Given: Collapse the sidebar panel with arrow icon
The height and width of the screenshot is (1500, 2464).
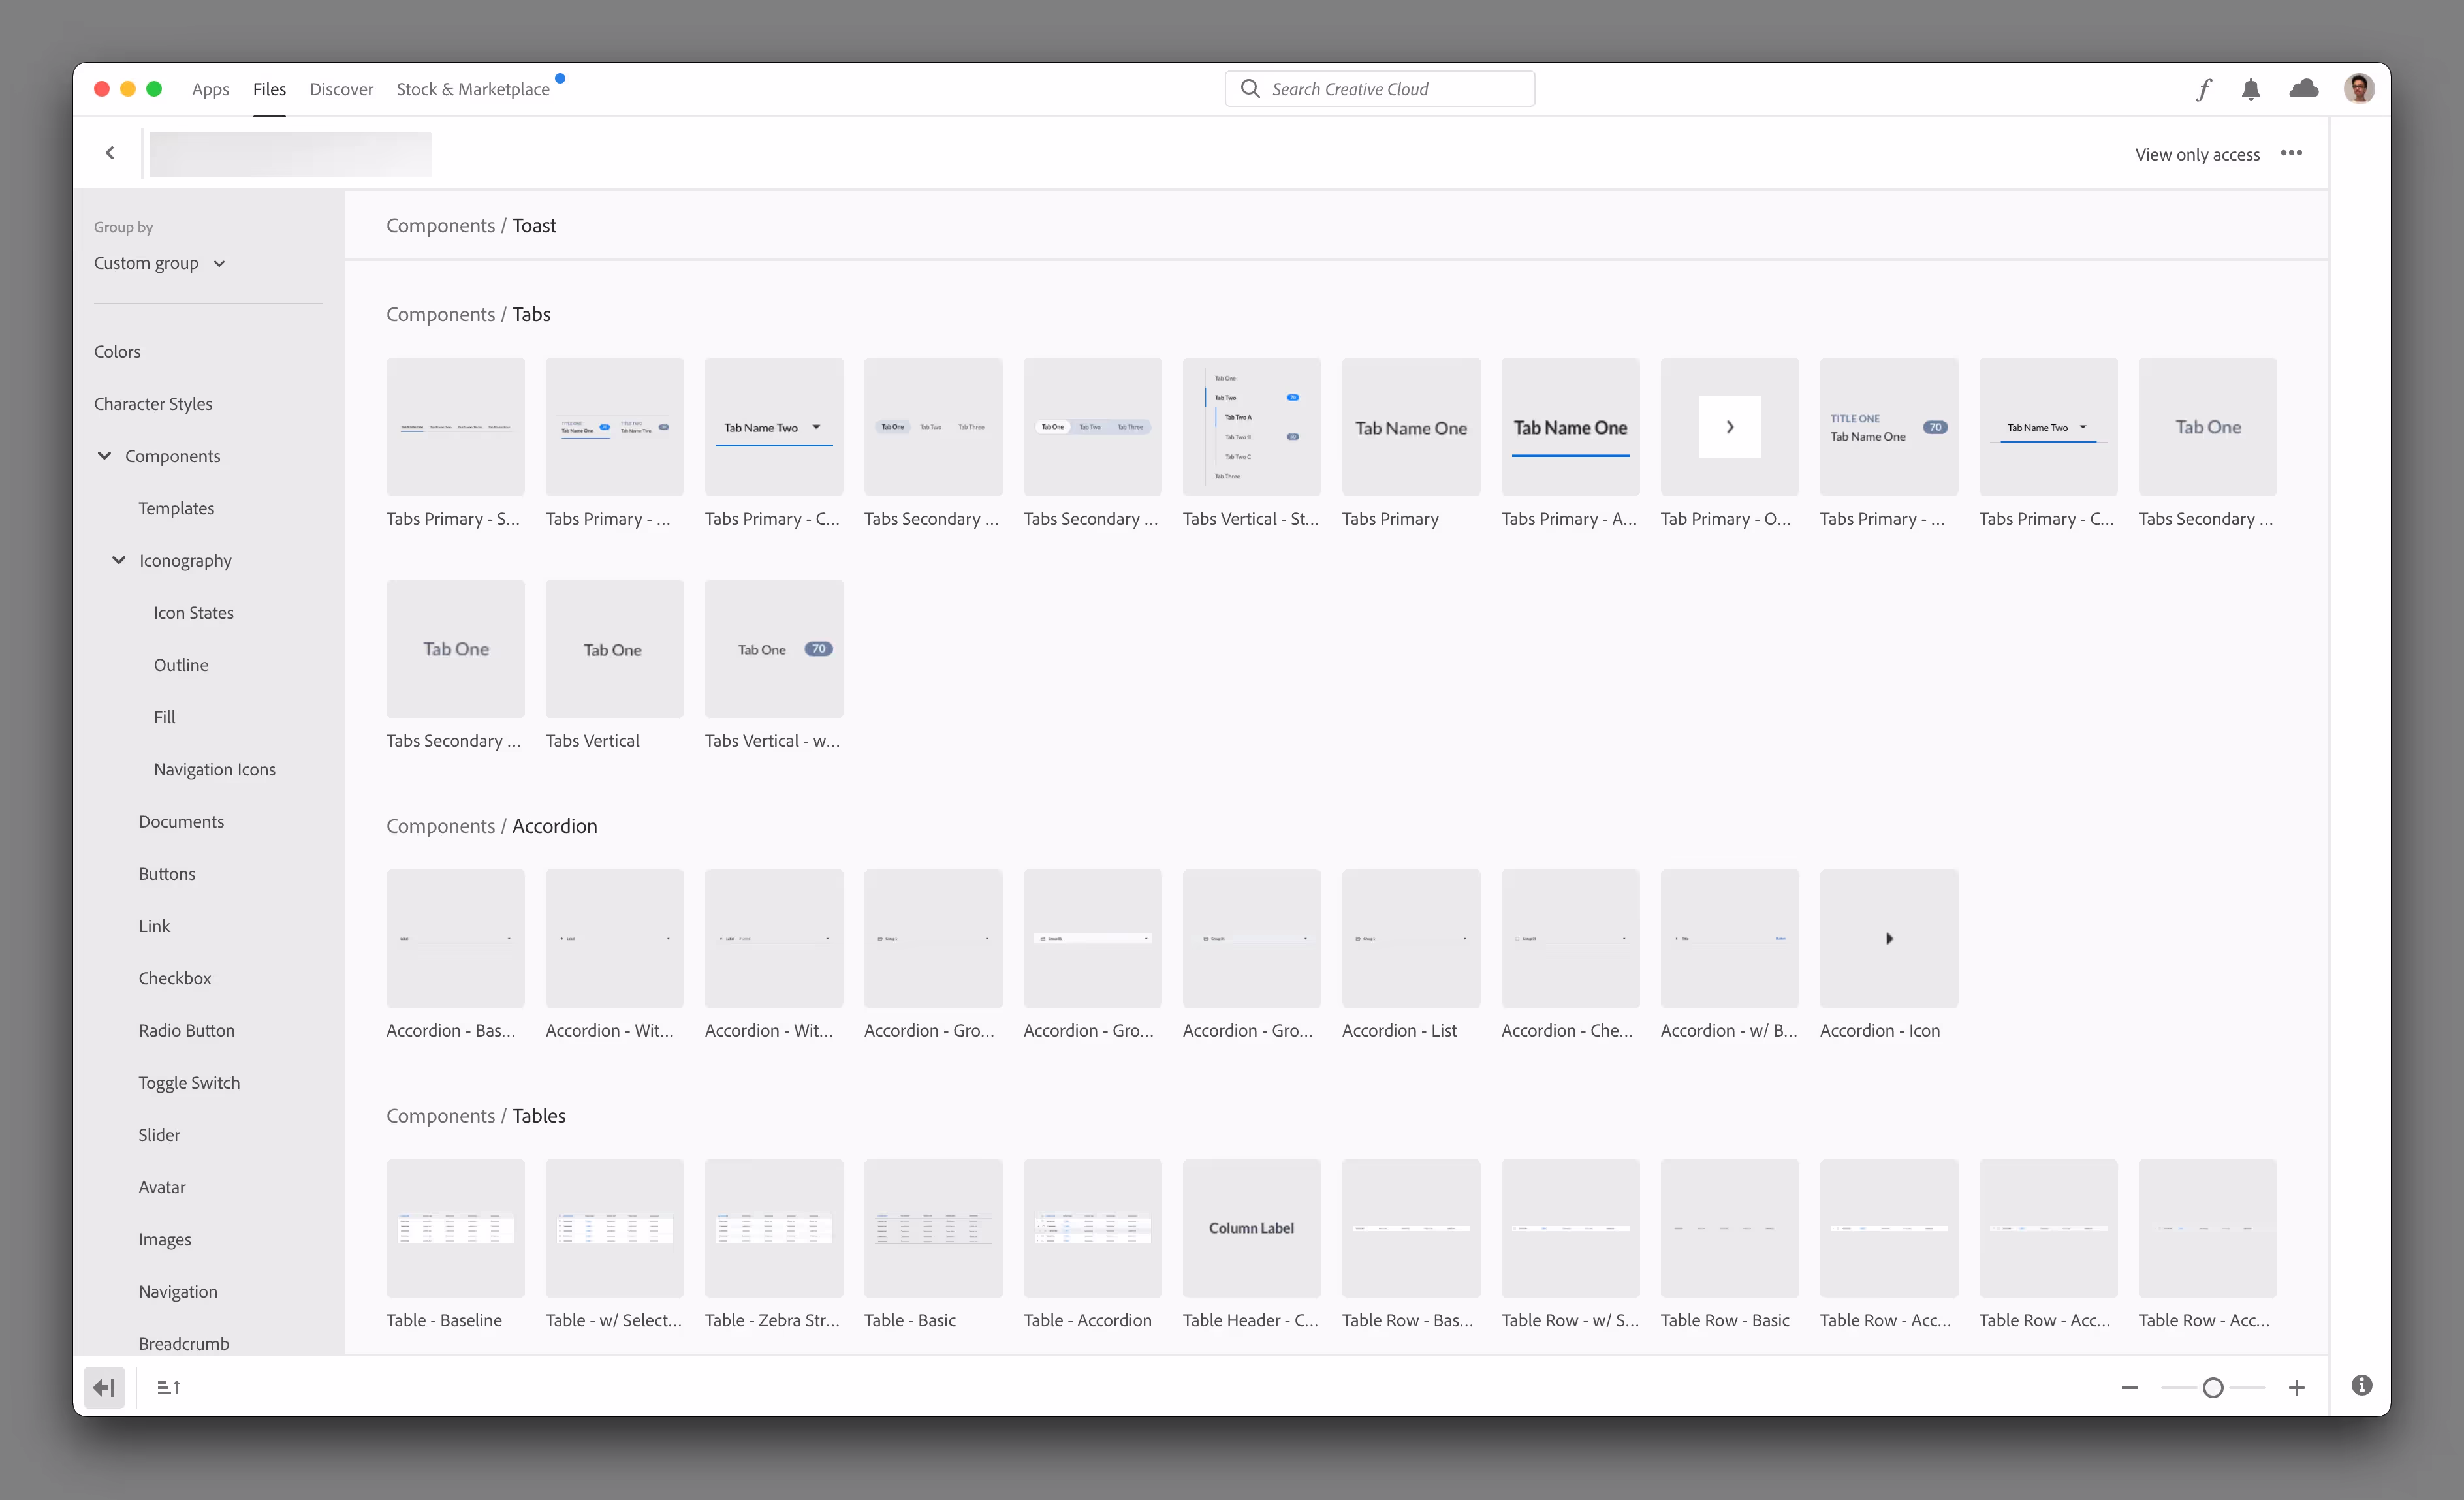Looking at the screenshot, I should (x=104, y=1387).
